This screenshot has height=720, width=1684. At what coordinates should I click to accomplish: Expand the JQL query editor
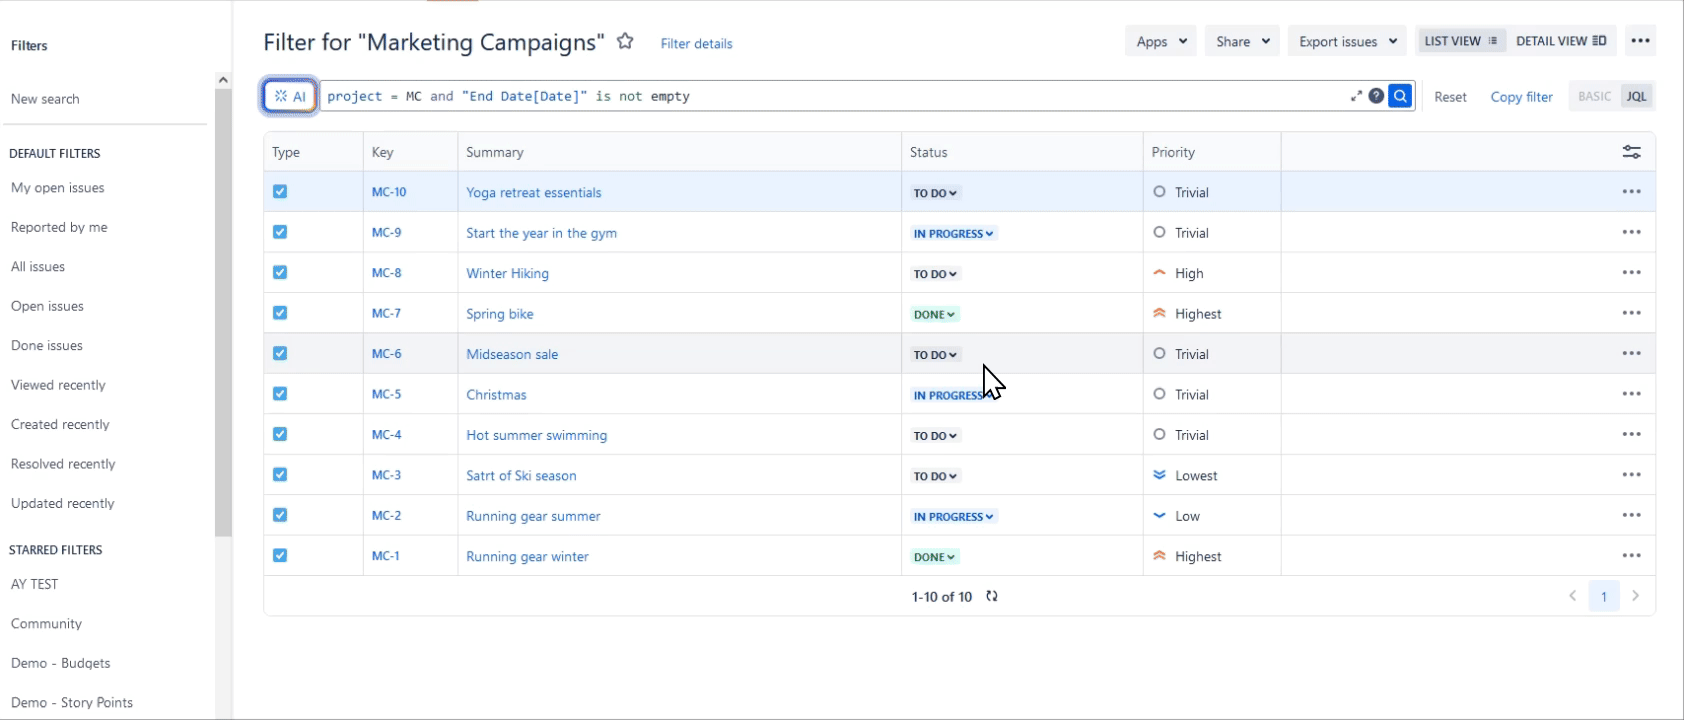click(1356, 96)
